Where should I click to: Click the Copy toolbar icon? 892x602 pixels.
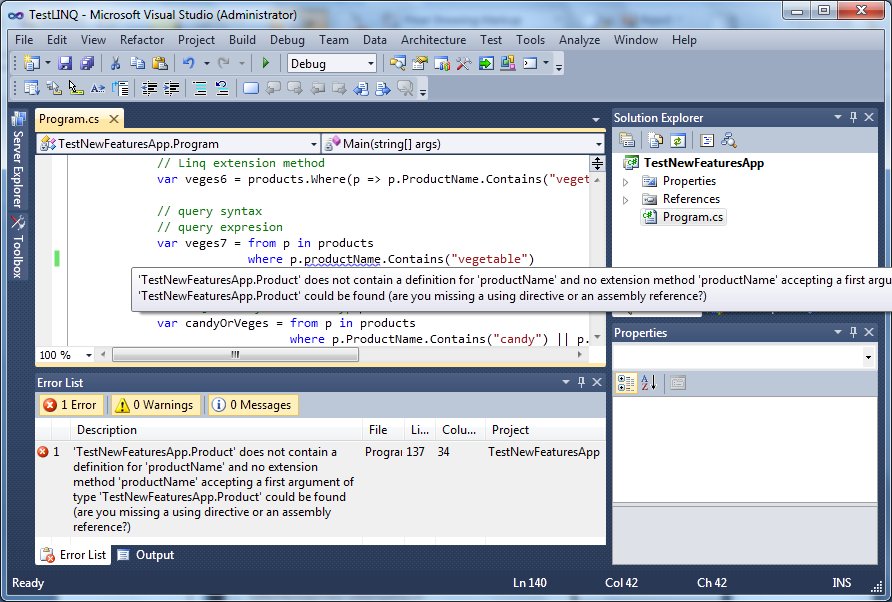pyautogui.click(x=137, y=63)
